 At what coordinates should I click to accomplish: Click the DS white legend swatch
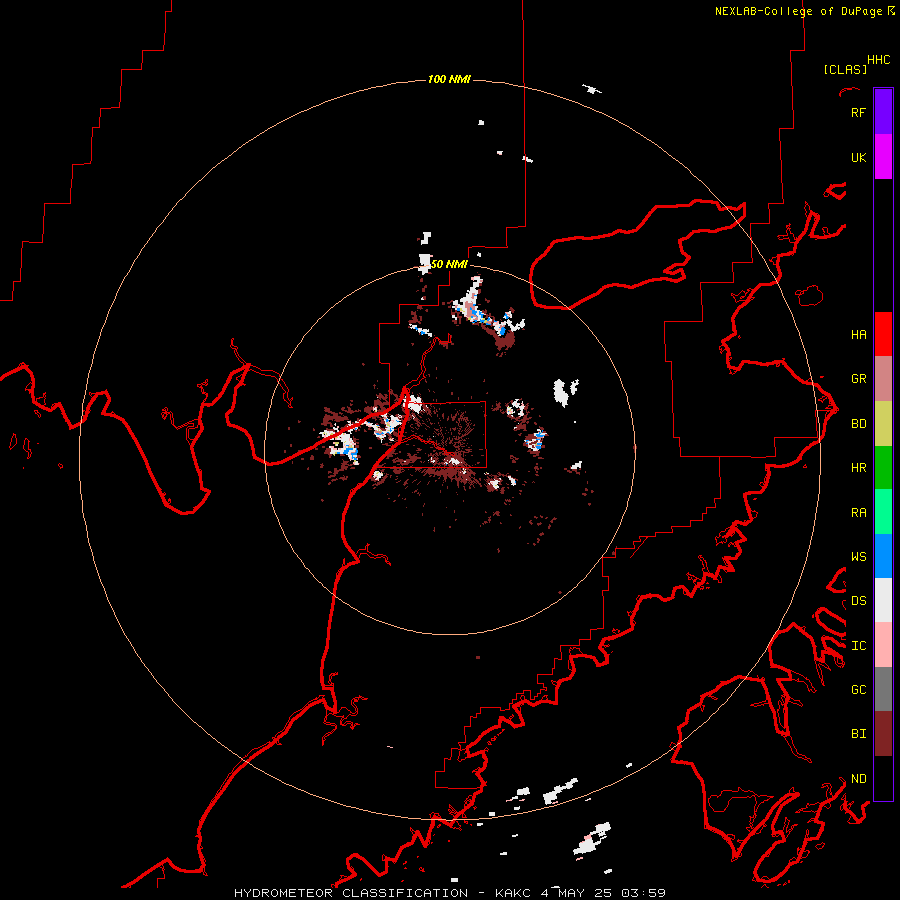tap(883, 600)
